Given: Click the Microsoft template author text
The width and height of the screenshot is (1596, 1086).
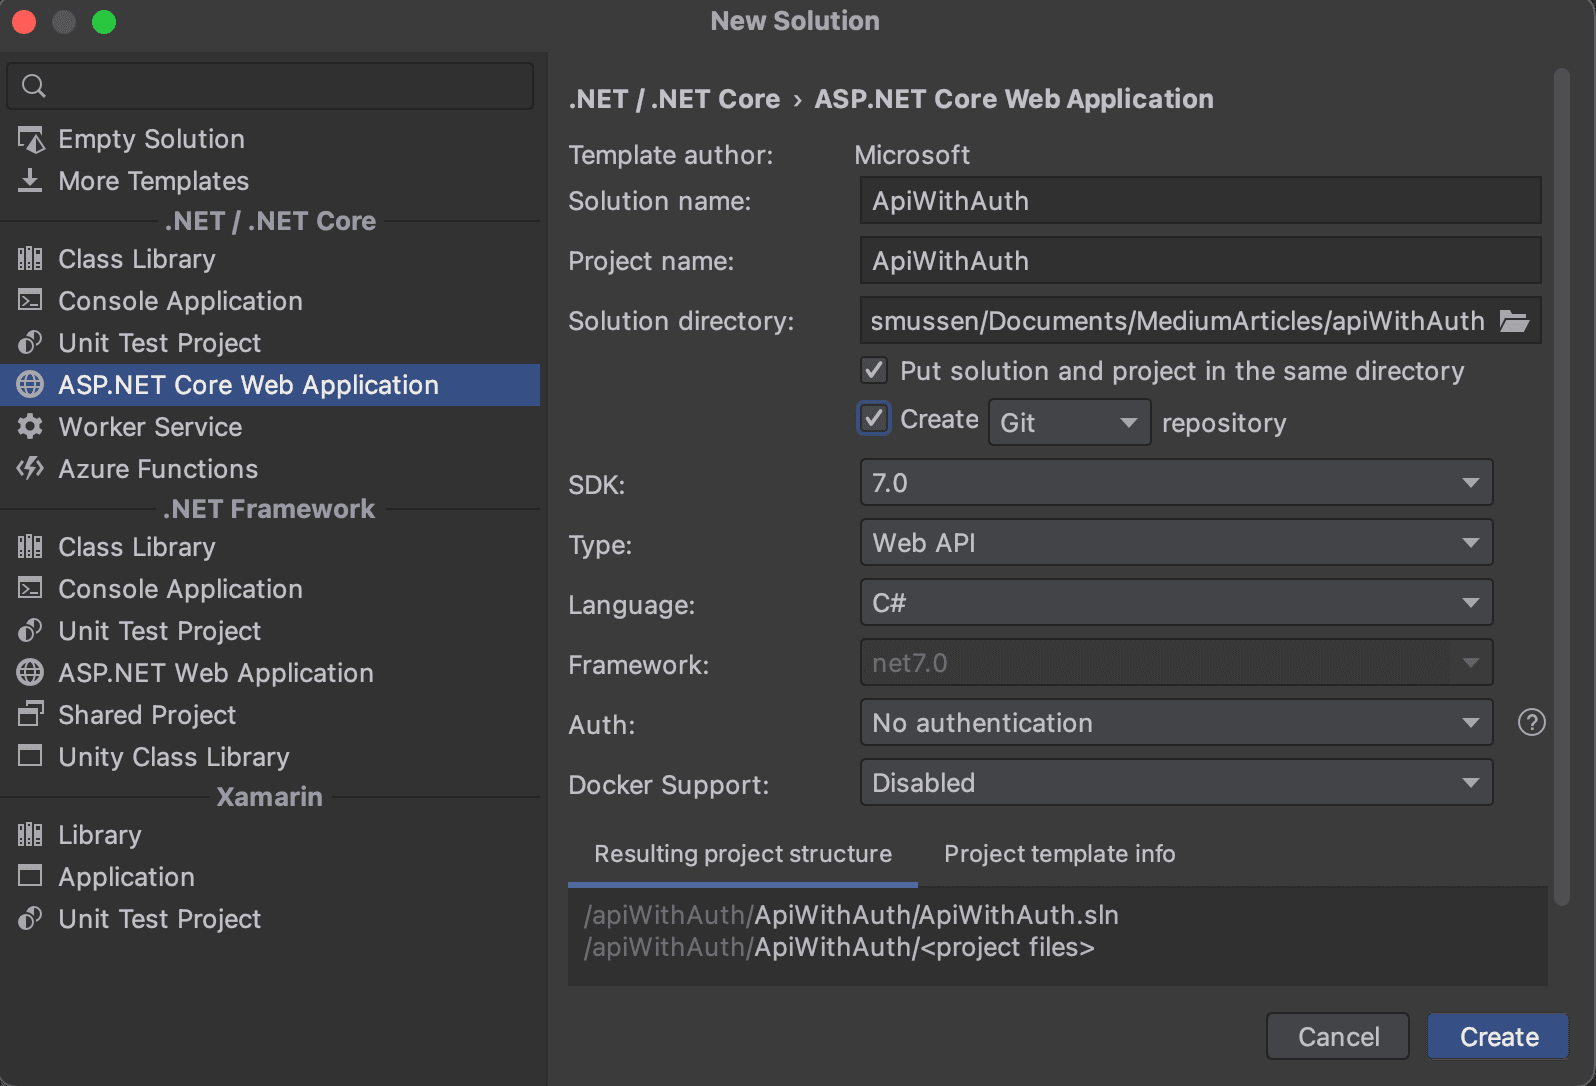Looking at the screenshot, I should click(912, 155).
